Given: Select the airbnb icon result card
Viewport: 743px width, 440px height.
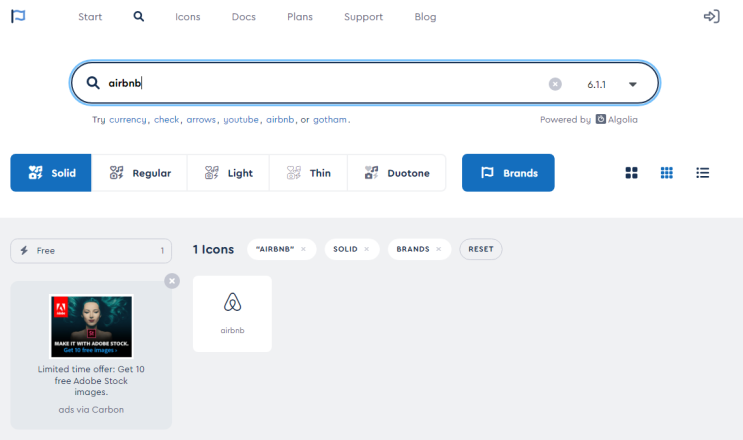Looking at the screenshot, I should click(x=232, y=314).
